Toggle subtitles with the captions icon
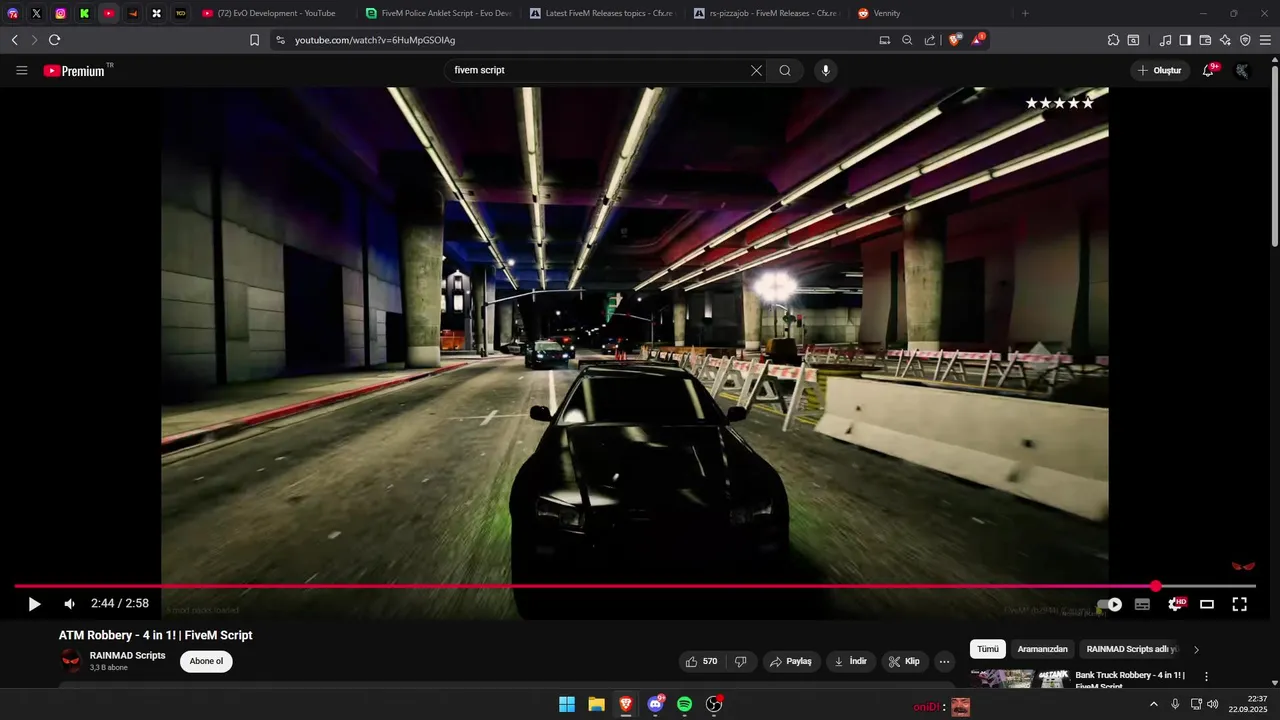 tap(1142, 604)
